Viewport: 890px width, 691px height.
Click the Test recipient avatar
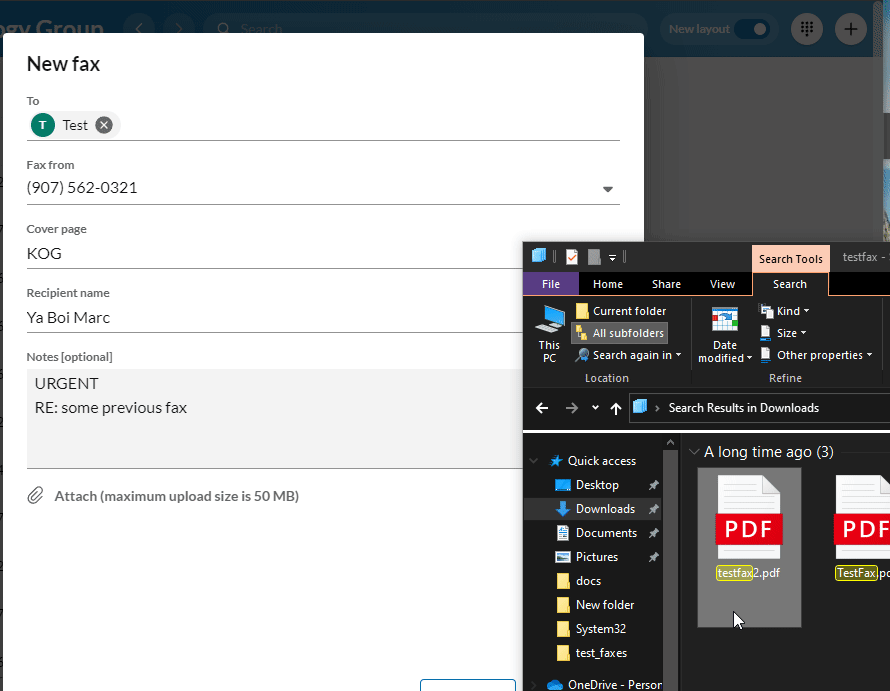tap(43, 125)
